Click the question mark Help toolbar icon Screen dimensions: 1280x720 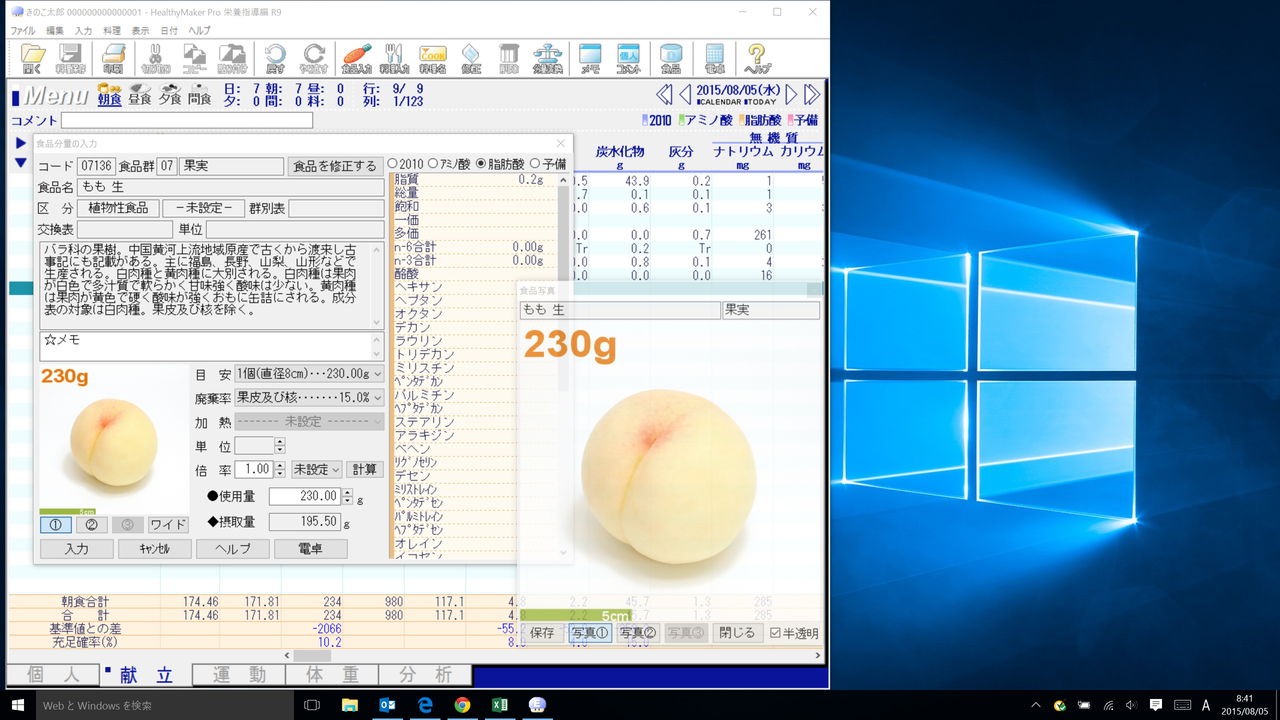coord(757,59)
